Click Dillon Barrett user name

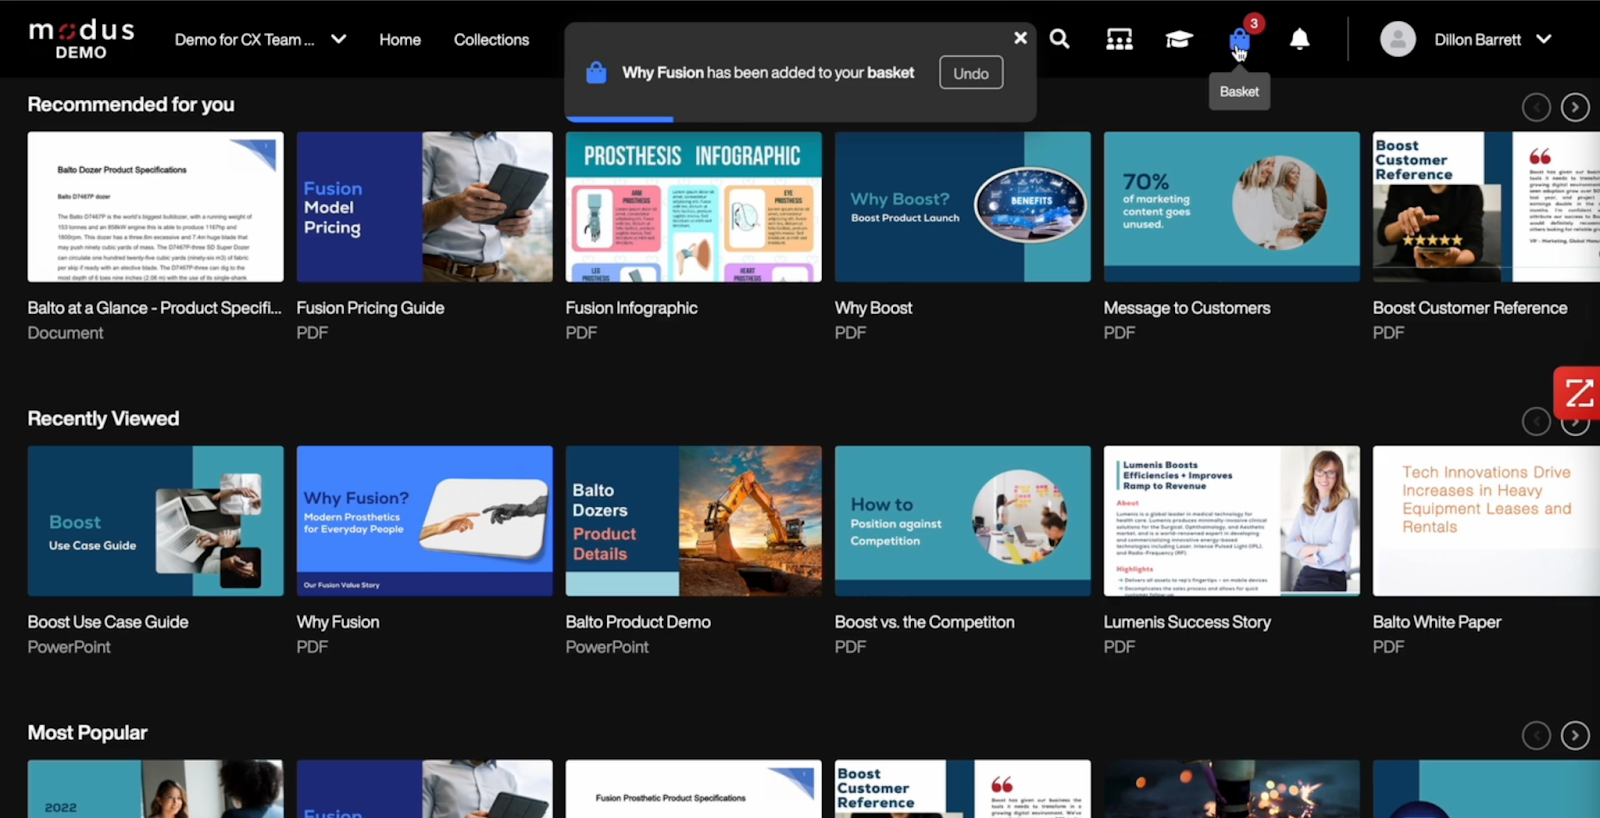pyautogui.click(x=1477, y=39)
